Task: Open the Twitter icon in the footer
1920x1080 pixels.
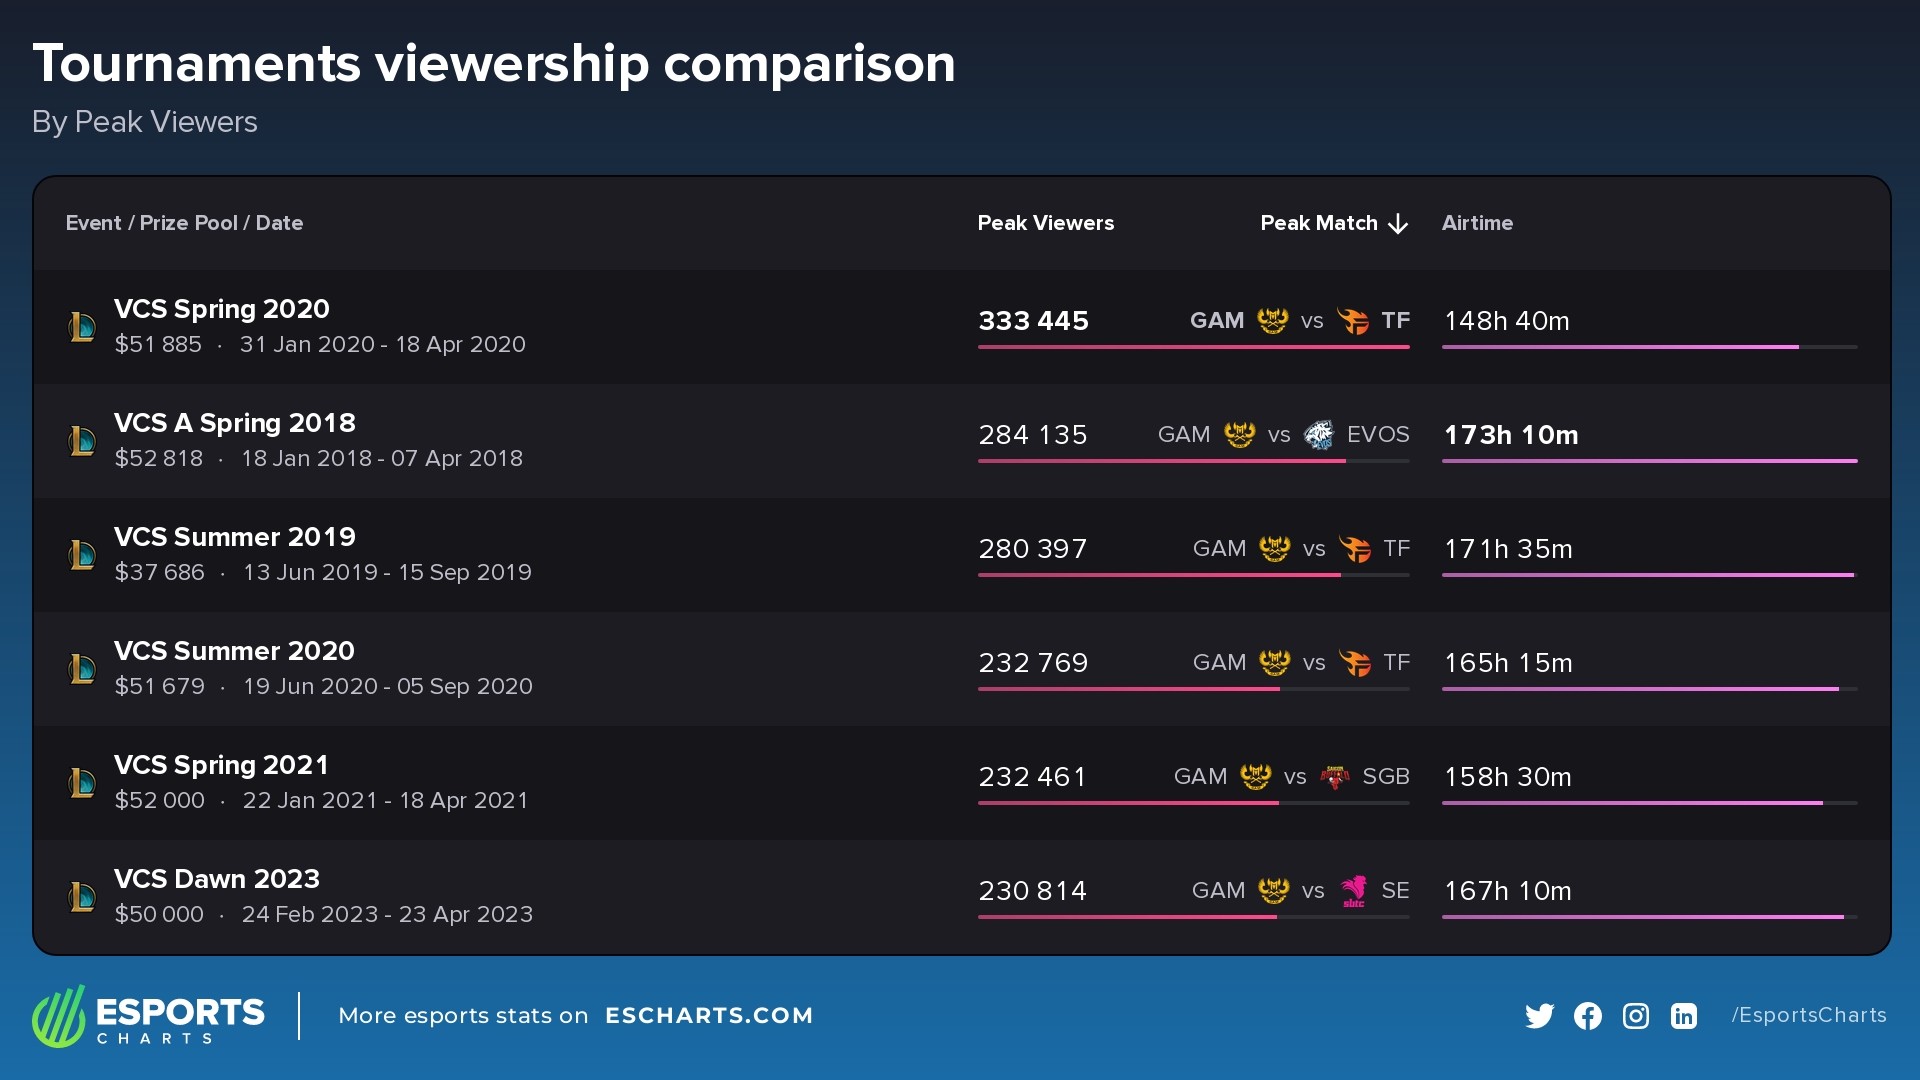Action: [x=1539, y=1015]
